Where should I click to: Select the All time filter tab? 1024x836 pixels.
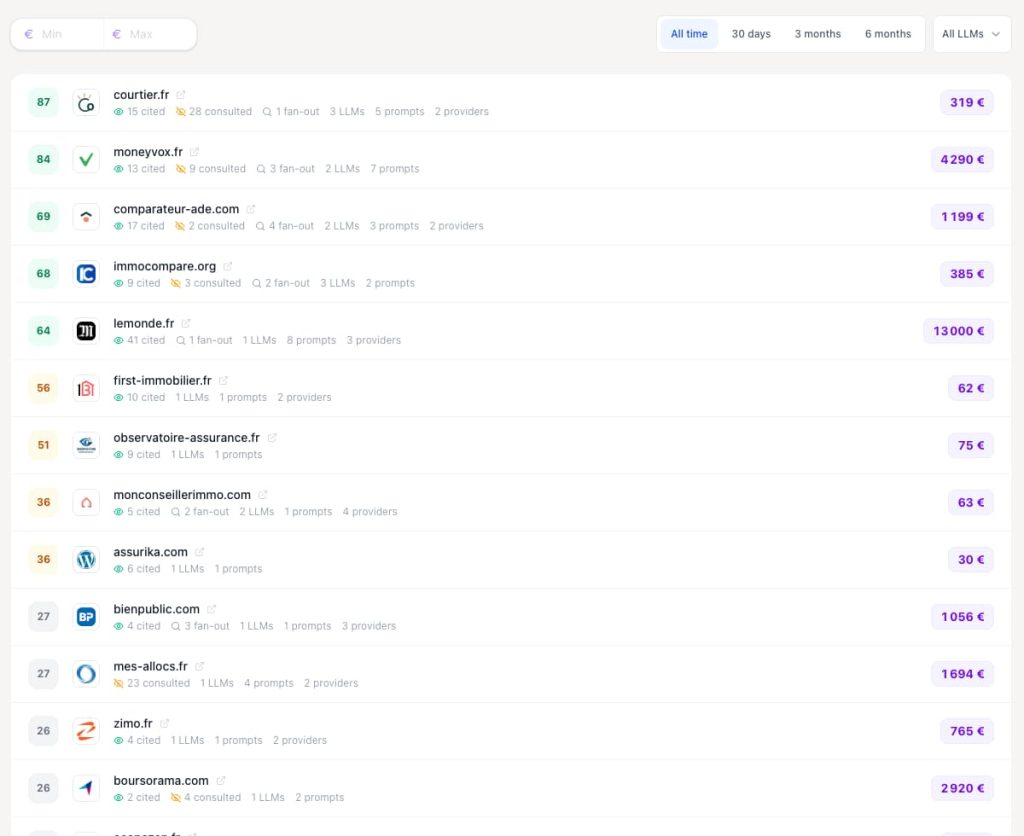689,34
